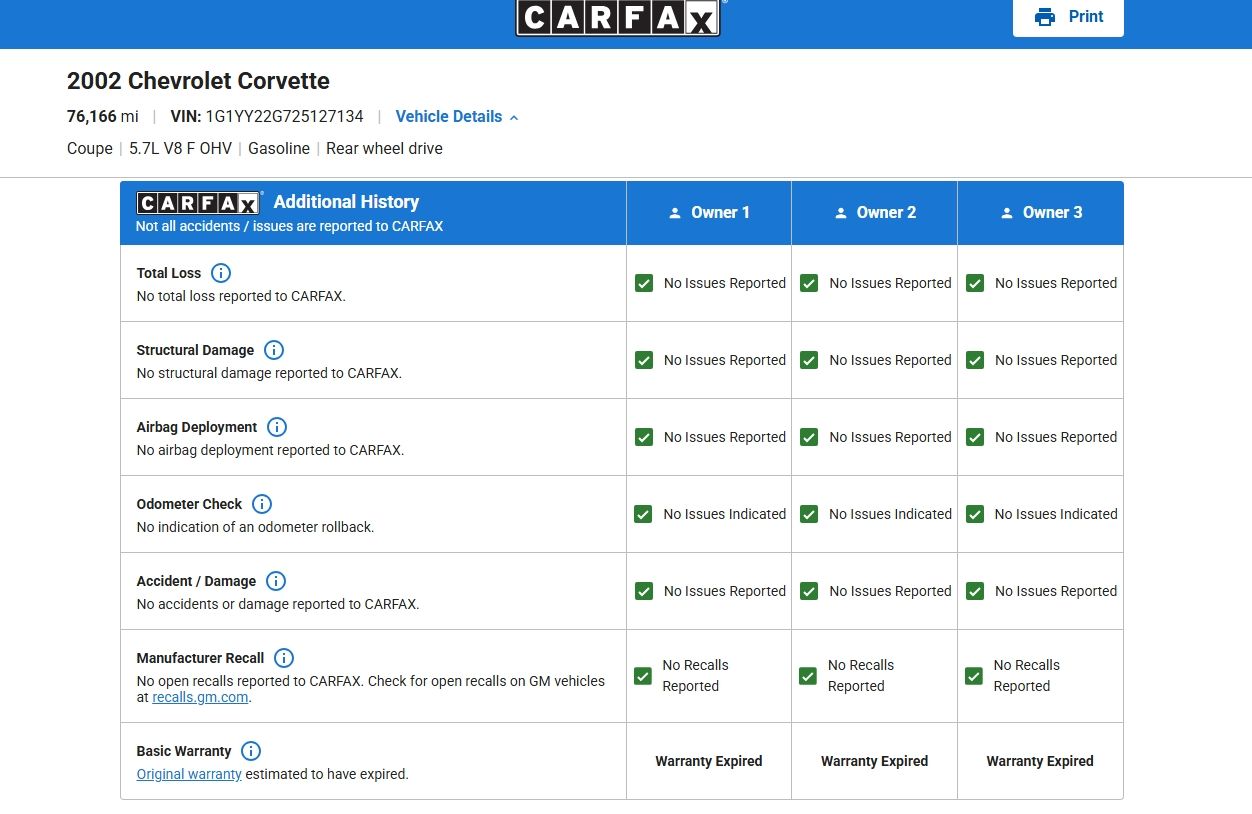Click the Rear wheel drive text
The height and width of the screenshot is (814, 1252).
pos(384,148)
